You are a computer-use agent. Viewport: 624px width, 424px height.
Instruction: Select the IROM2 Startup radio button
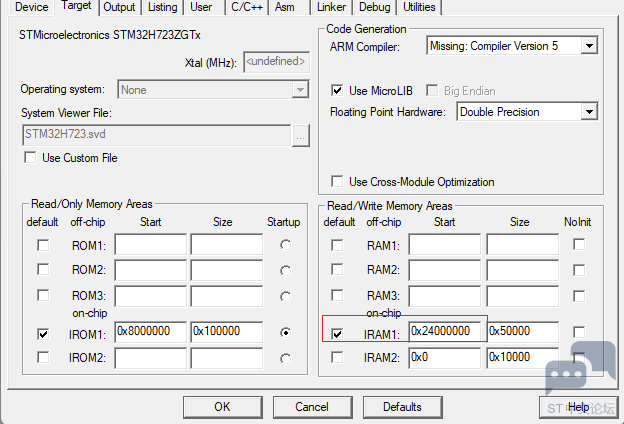pyautogui.click(x=285, y=359)
